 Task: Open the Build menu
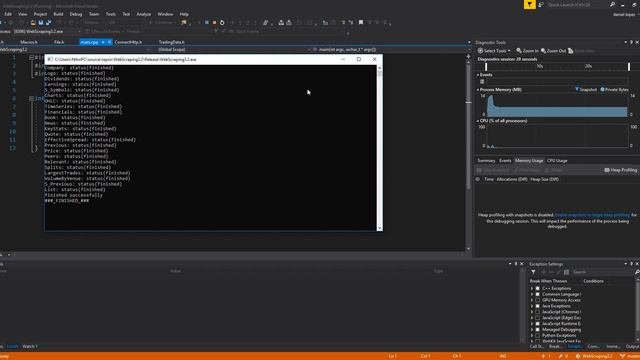[x=58, y=14]
